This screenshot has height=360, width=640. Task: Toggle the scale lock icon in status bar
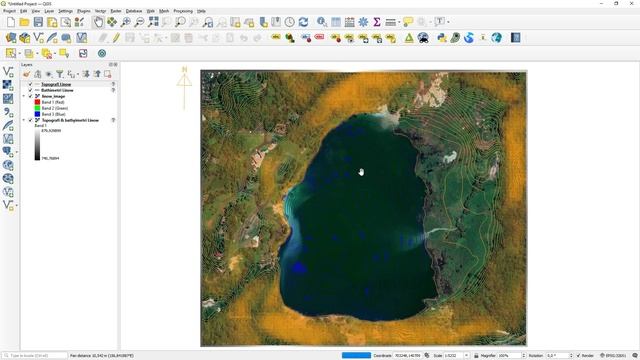click(476, 356)
